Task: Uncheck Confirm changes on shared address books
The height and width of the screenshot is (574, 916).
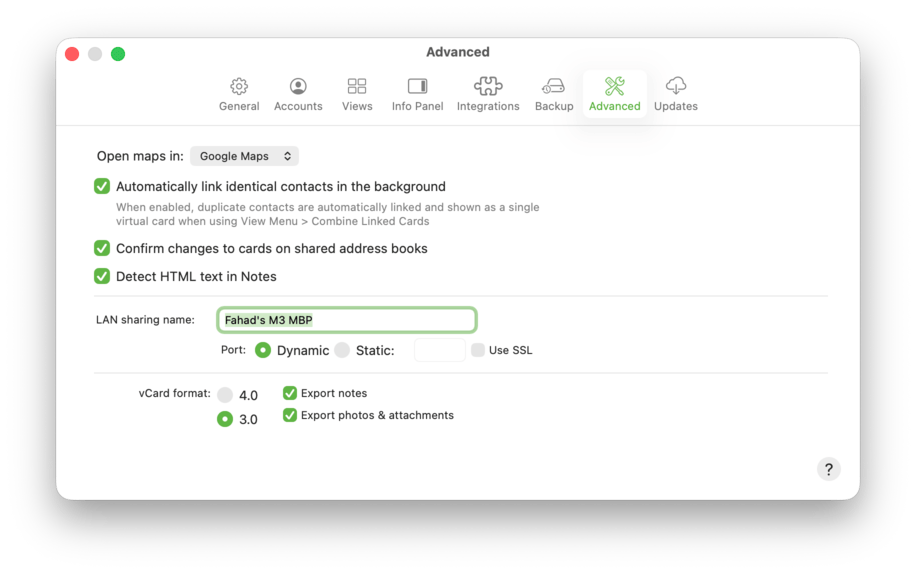Action: point(102,248)
